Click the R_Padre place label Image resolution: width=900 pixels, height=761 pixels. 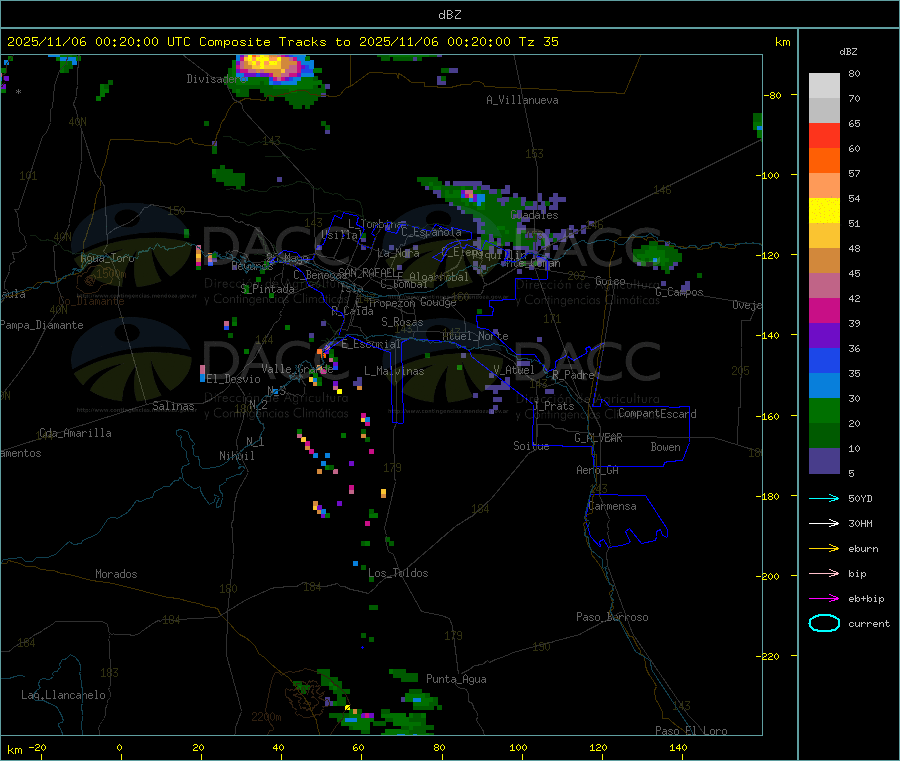point(573,375)
